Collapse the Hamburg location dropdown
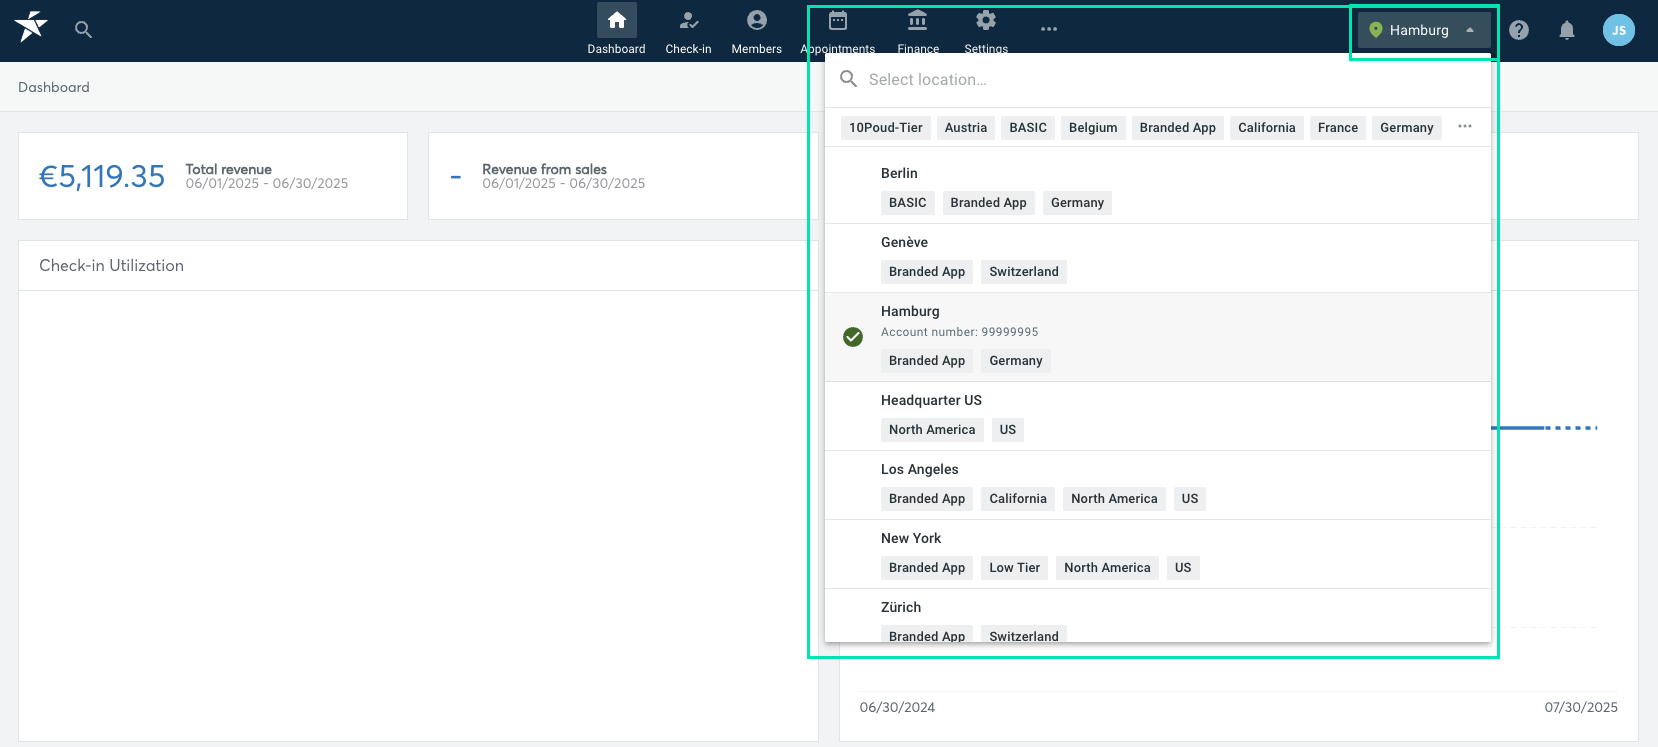Screen dimensions: 1658x747 pyautogui.click(x=1424, y=30)
